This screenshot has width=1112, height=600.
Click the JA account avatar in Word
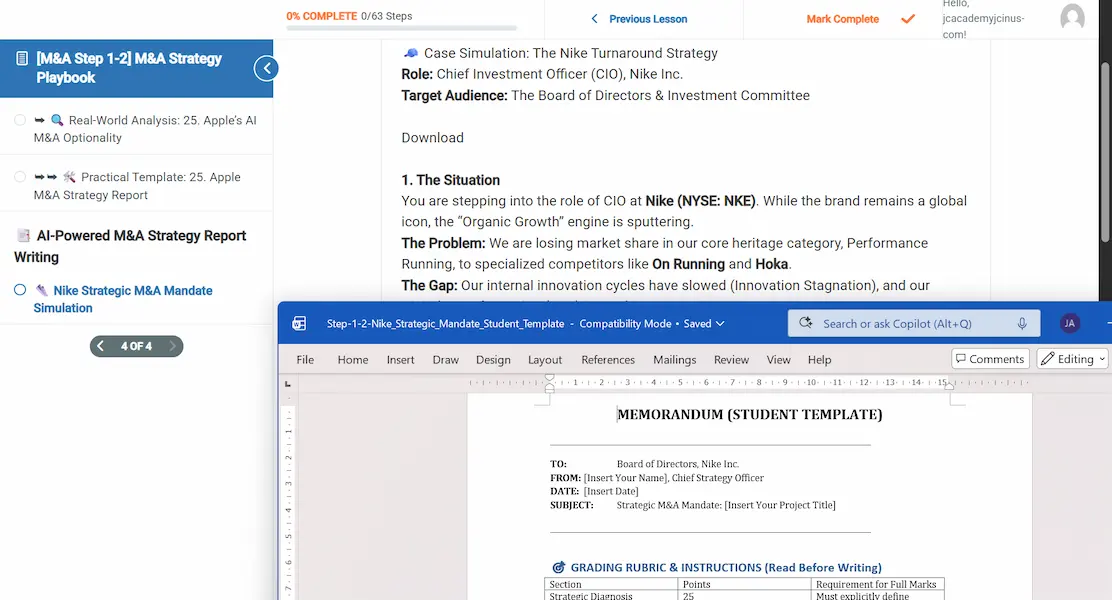coord(1069,323)
